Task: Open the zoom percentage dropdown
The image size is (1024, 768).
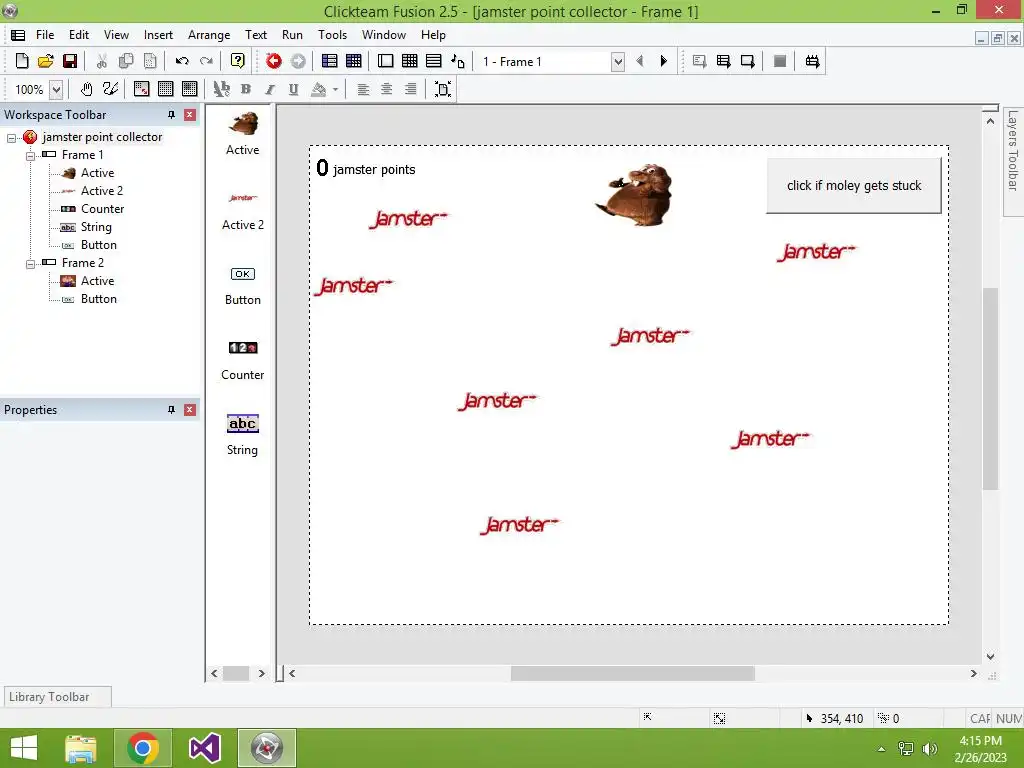Action: pos(56,89)
